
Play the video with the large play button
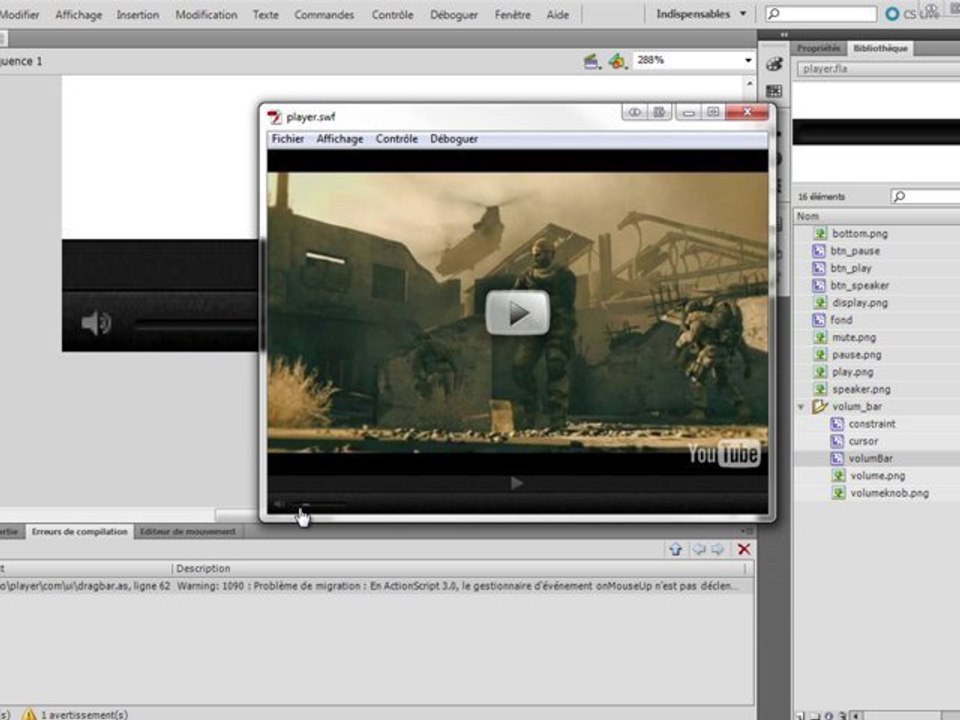point(518,313)
